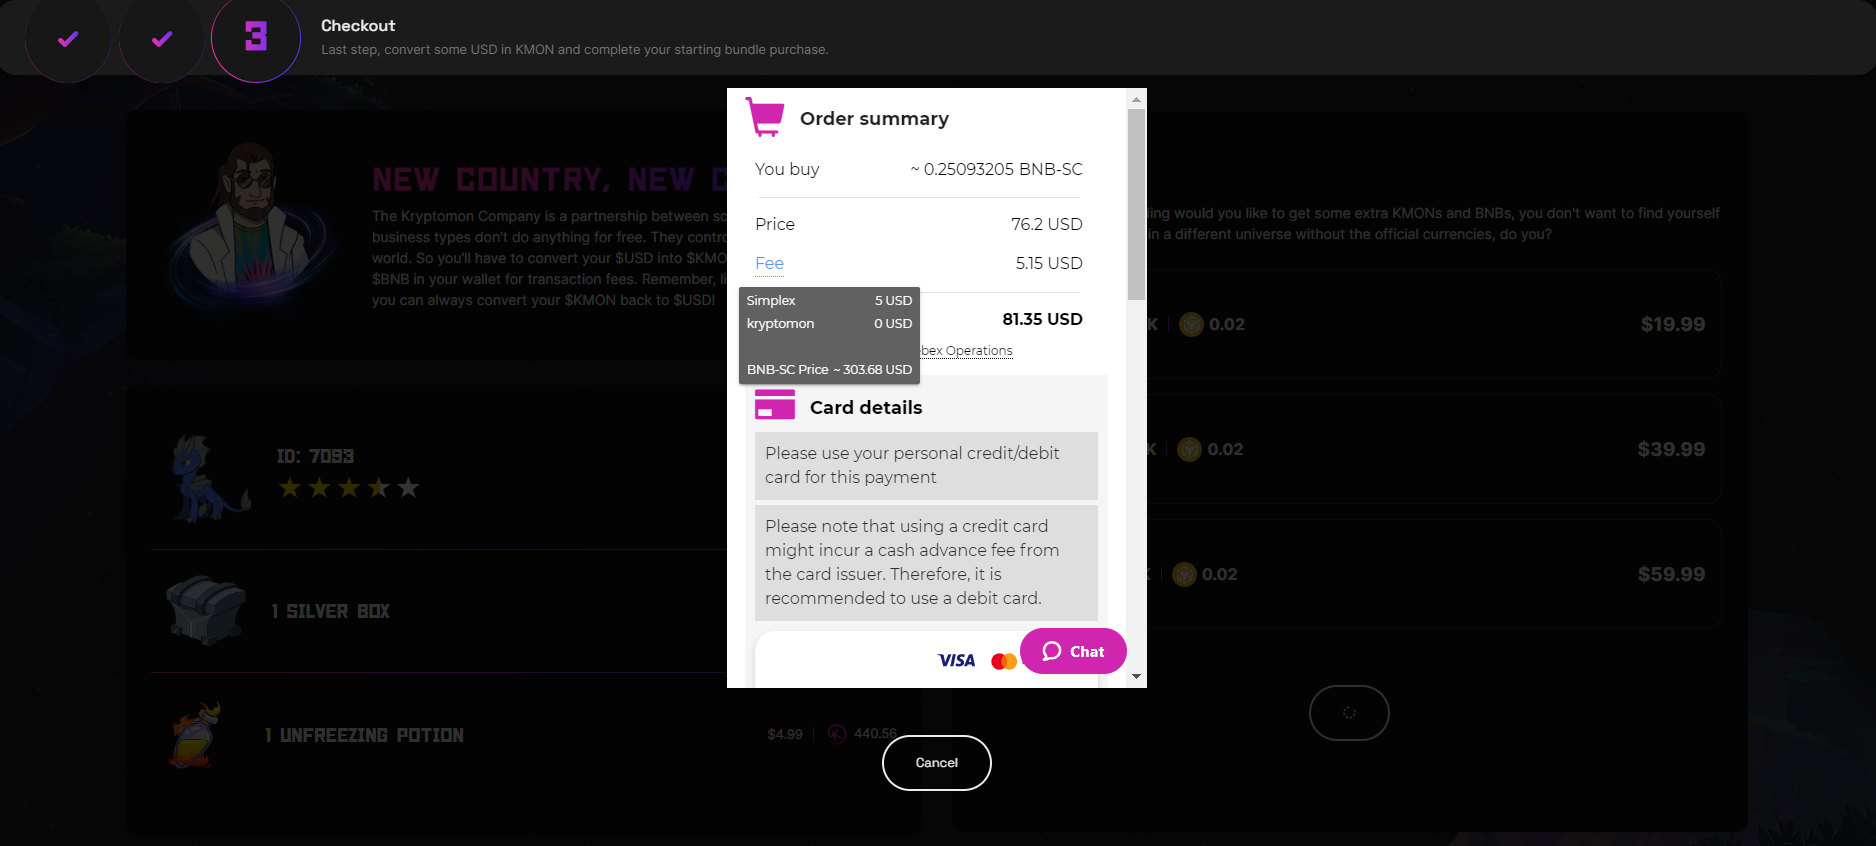Click the first completed step checkmark
Screen dimensions: 1876x846
tap(68, 40)
